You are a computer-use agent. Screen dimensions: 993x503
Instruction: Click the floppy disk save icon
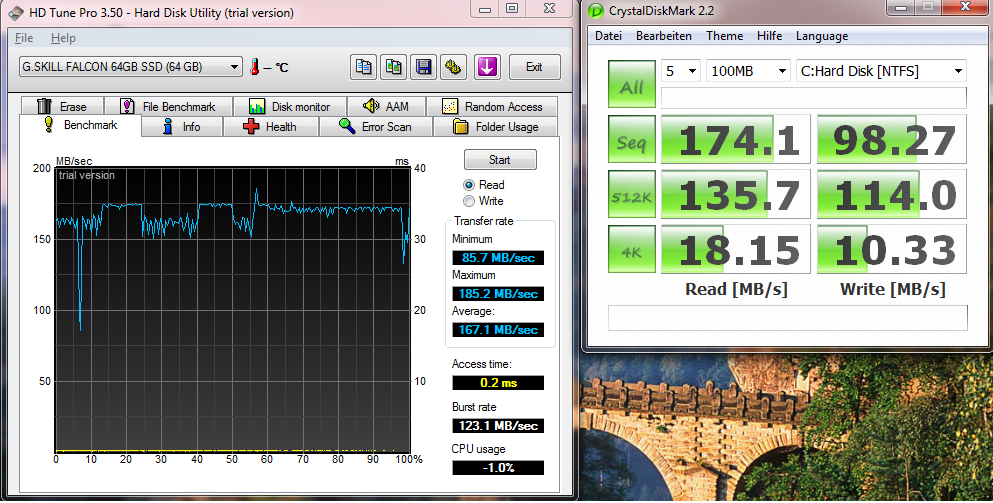point(424,67)
